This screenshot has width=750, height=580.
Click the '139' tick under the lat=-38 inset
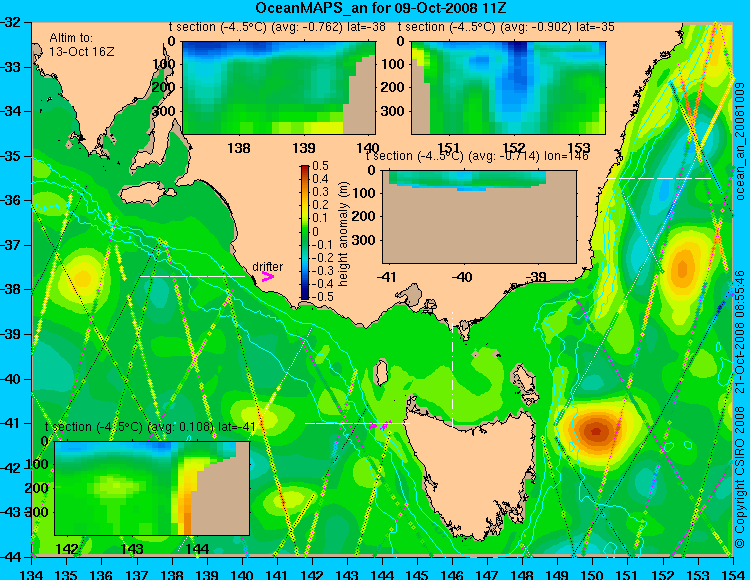[x=304, y=148]
